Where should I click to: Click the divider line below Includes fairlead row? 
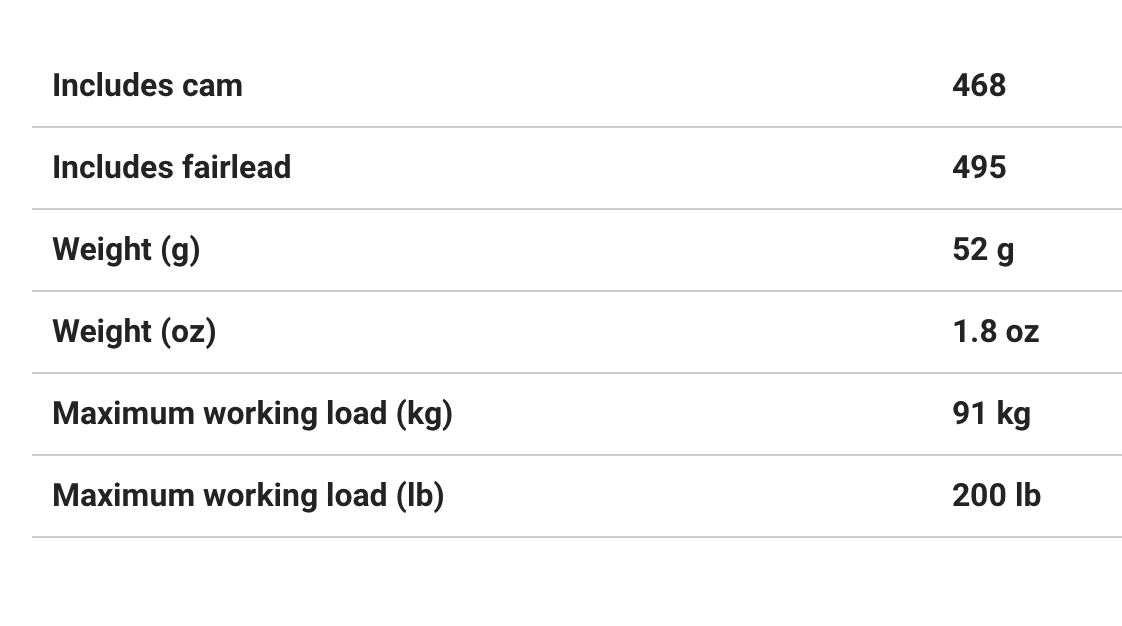click(576, 209)
